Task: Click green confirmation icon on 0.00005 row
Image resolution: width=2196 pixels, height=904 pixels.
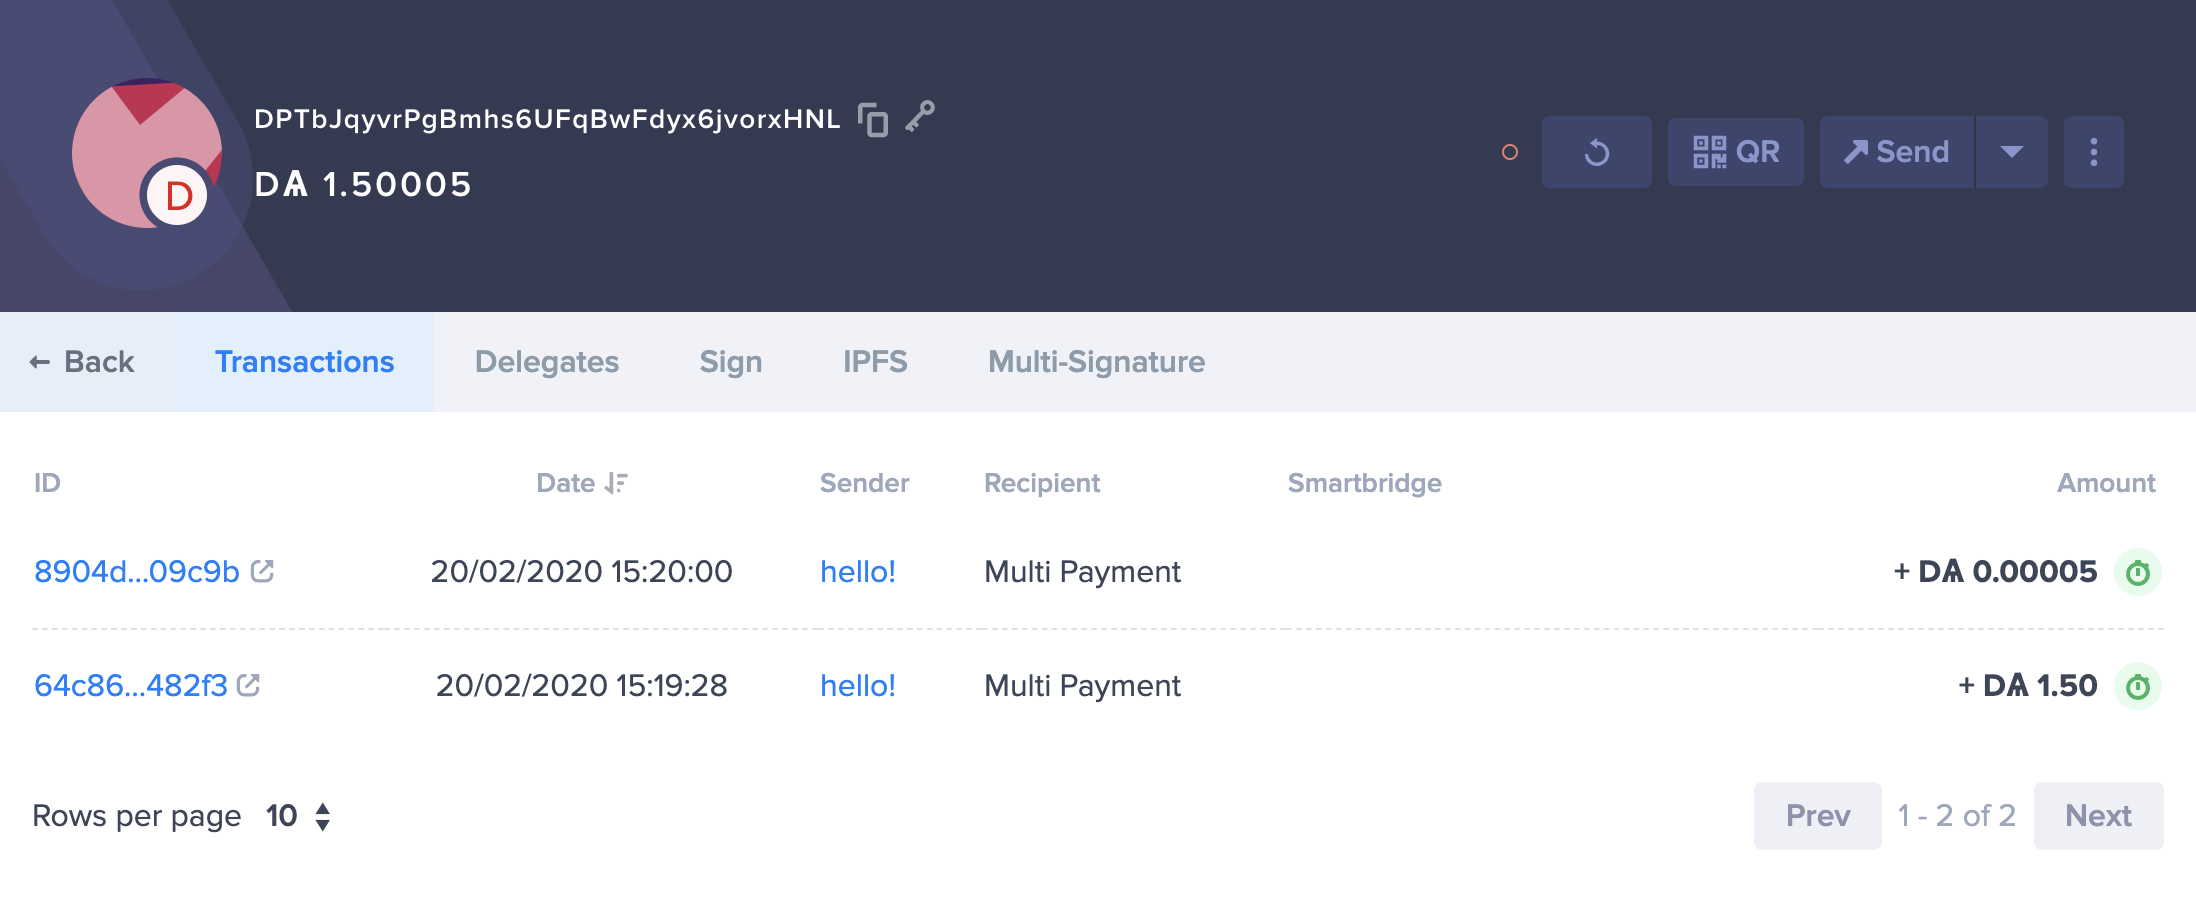Action: coord(2138,572)
